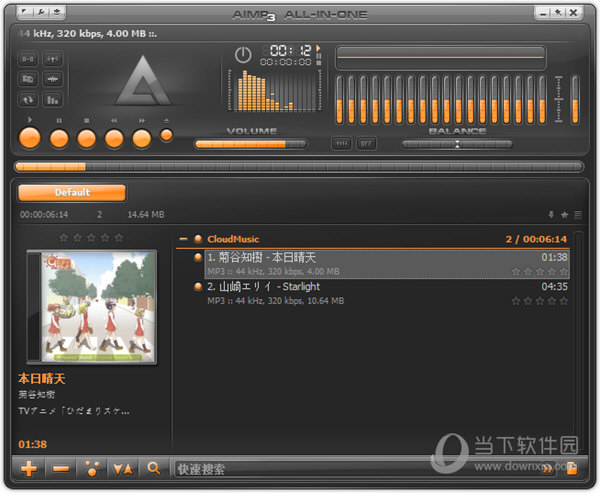Click the elapsed time display 00:12

coord(290,50)
